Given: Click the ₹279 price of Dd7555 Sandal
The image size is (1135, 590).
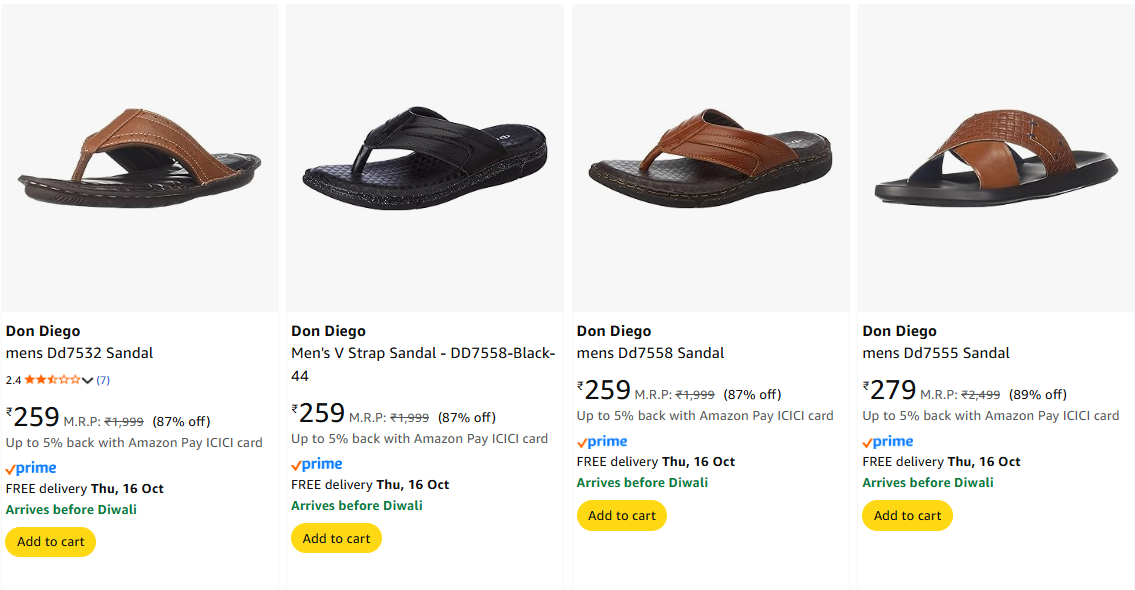Looking at the screenshot, I should 891,390.
